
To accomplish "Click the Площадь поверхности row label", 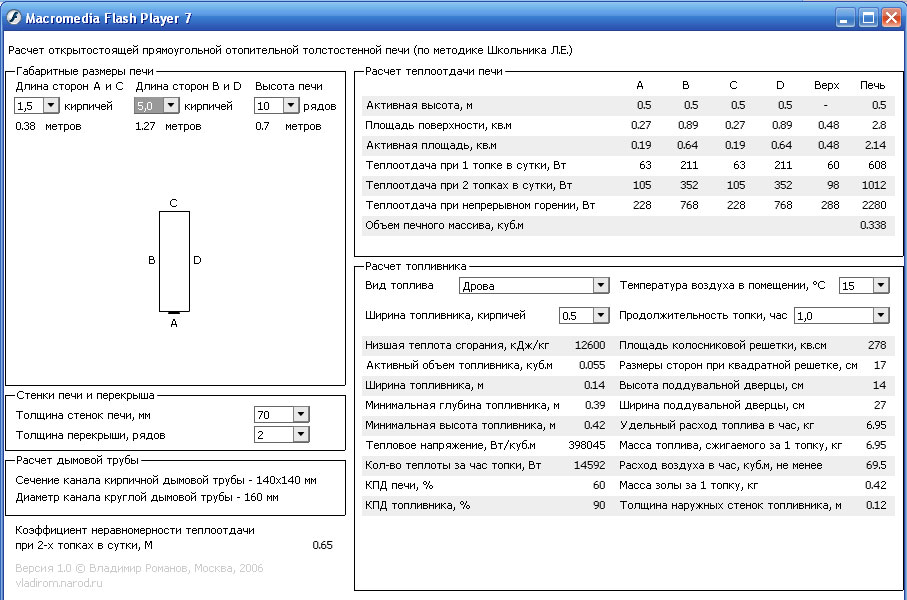I will (438, 125).
